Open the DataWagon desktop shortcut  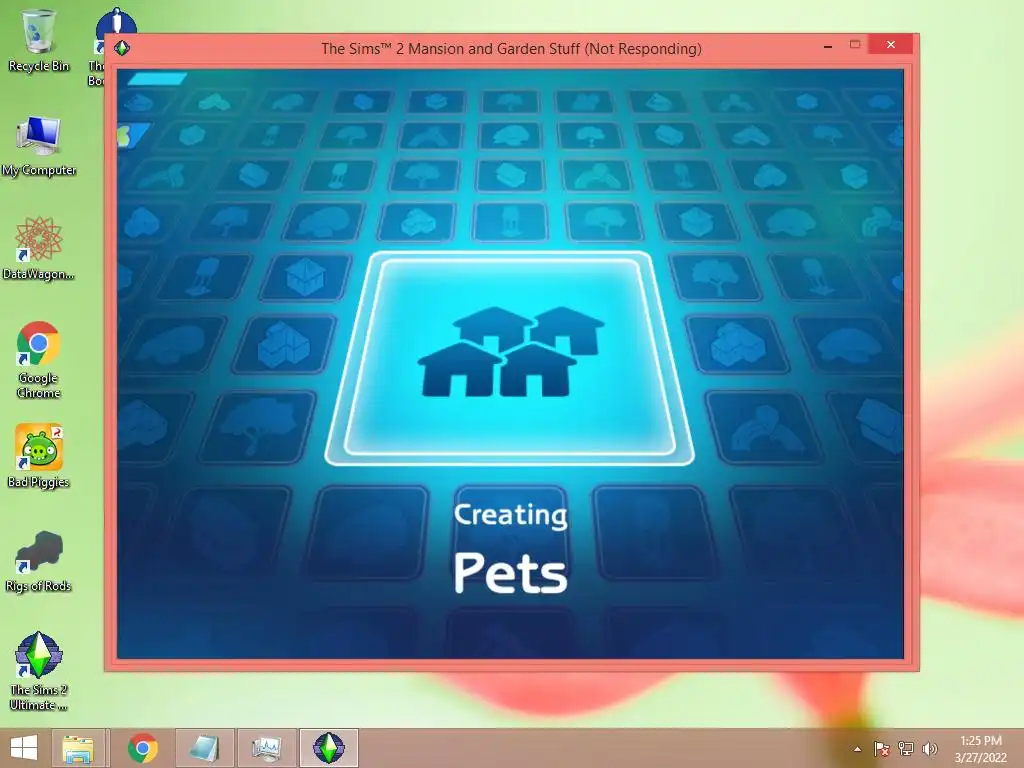(x=38, y=248)
